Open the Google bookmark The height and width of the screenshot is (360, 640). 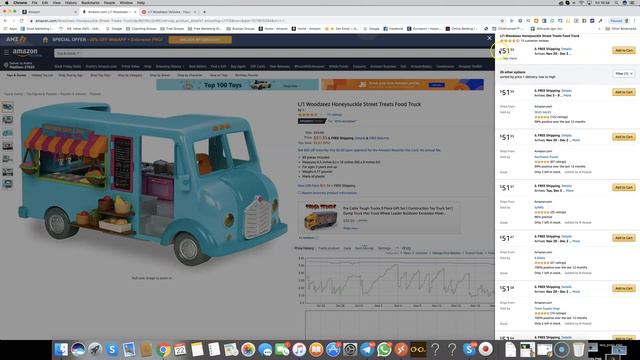tap(114, 29)
